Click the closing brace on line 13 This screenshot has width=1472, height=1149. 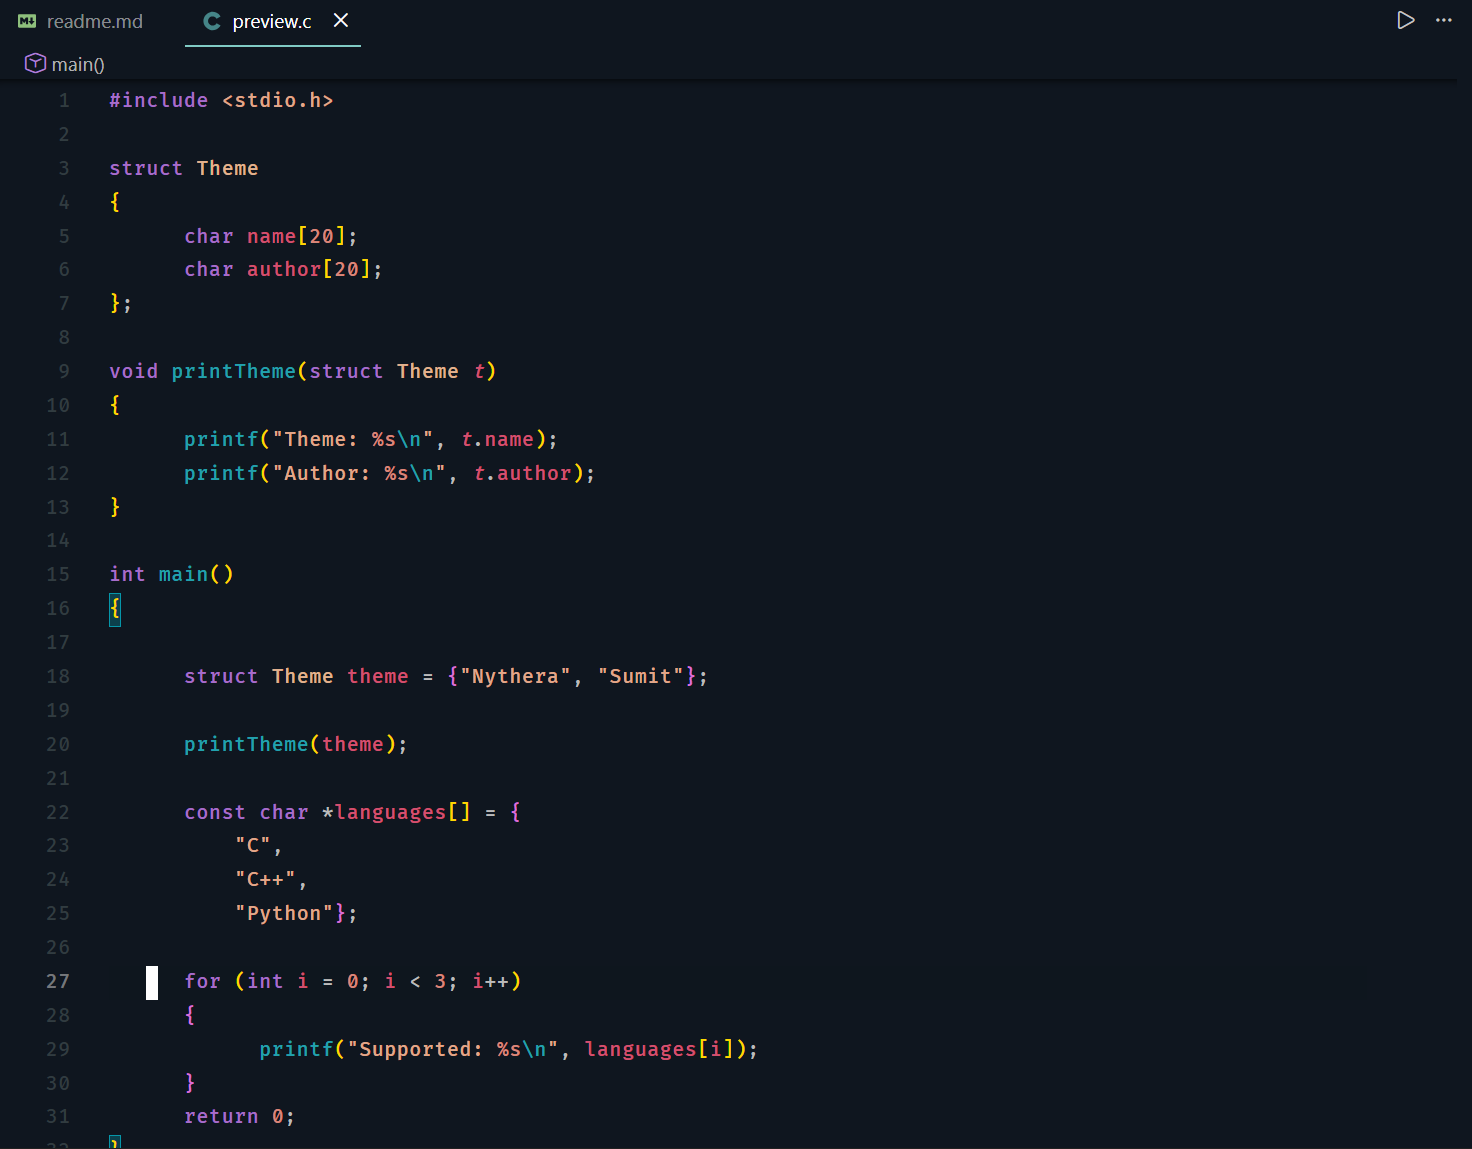115,507
